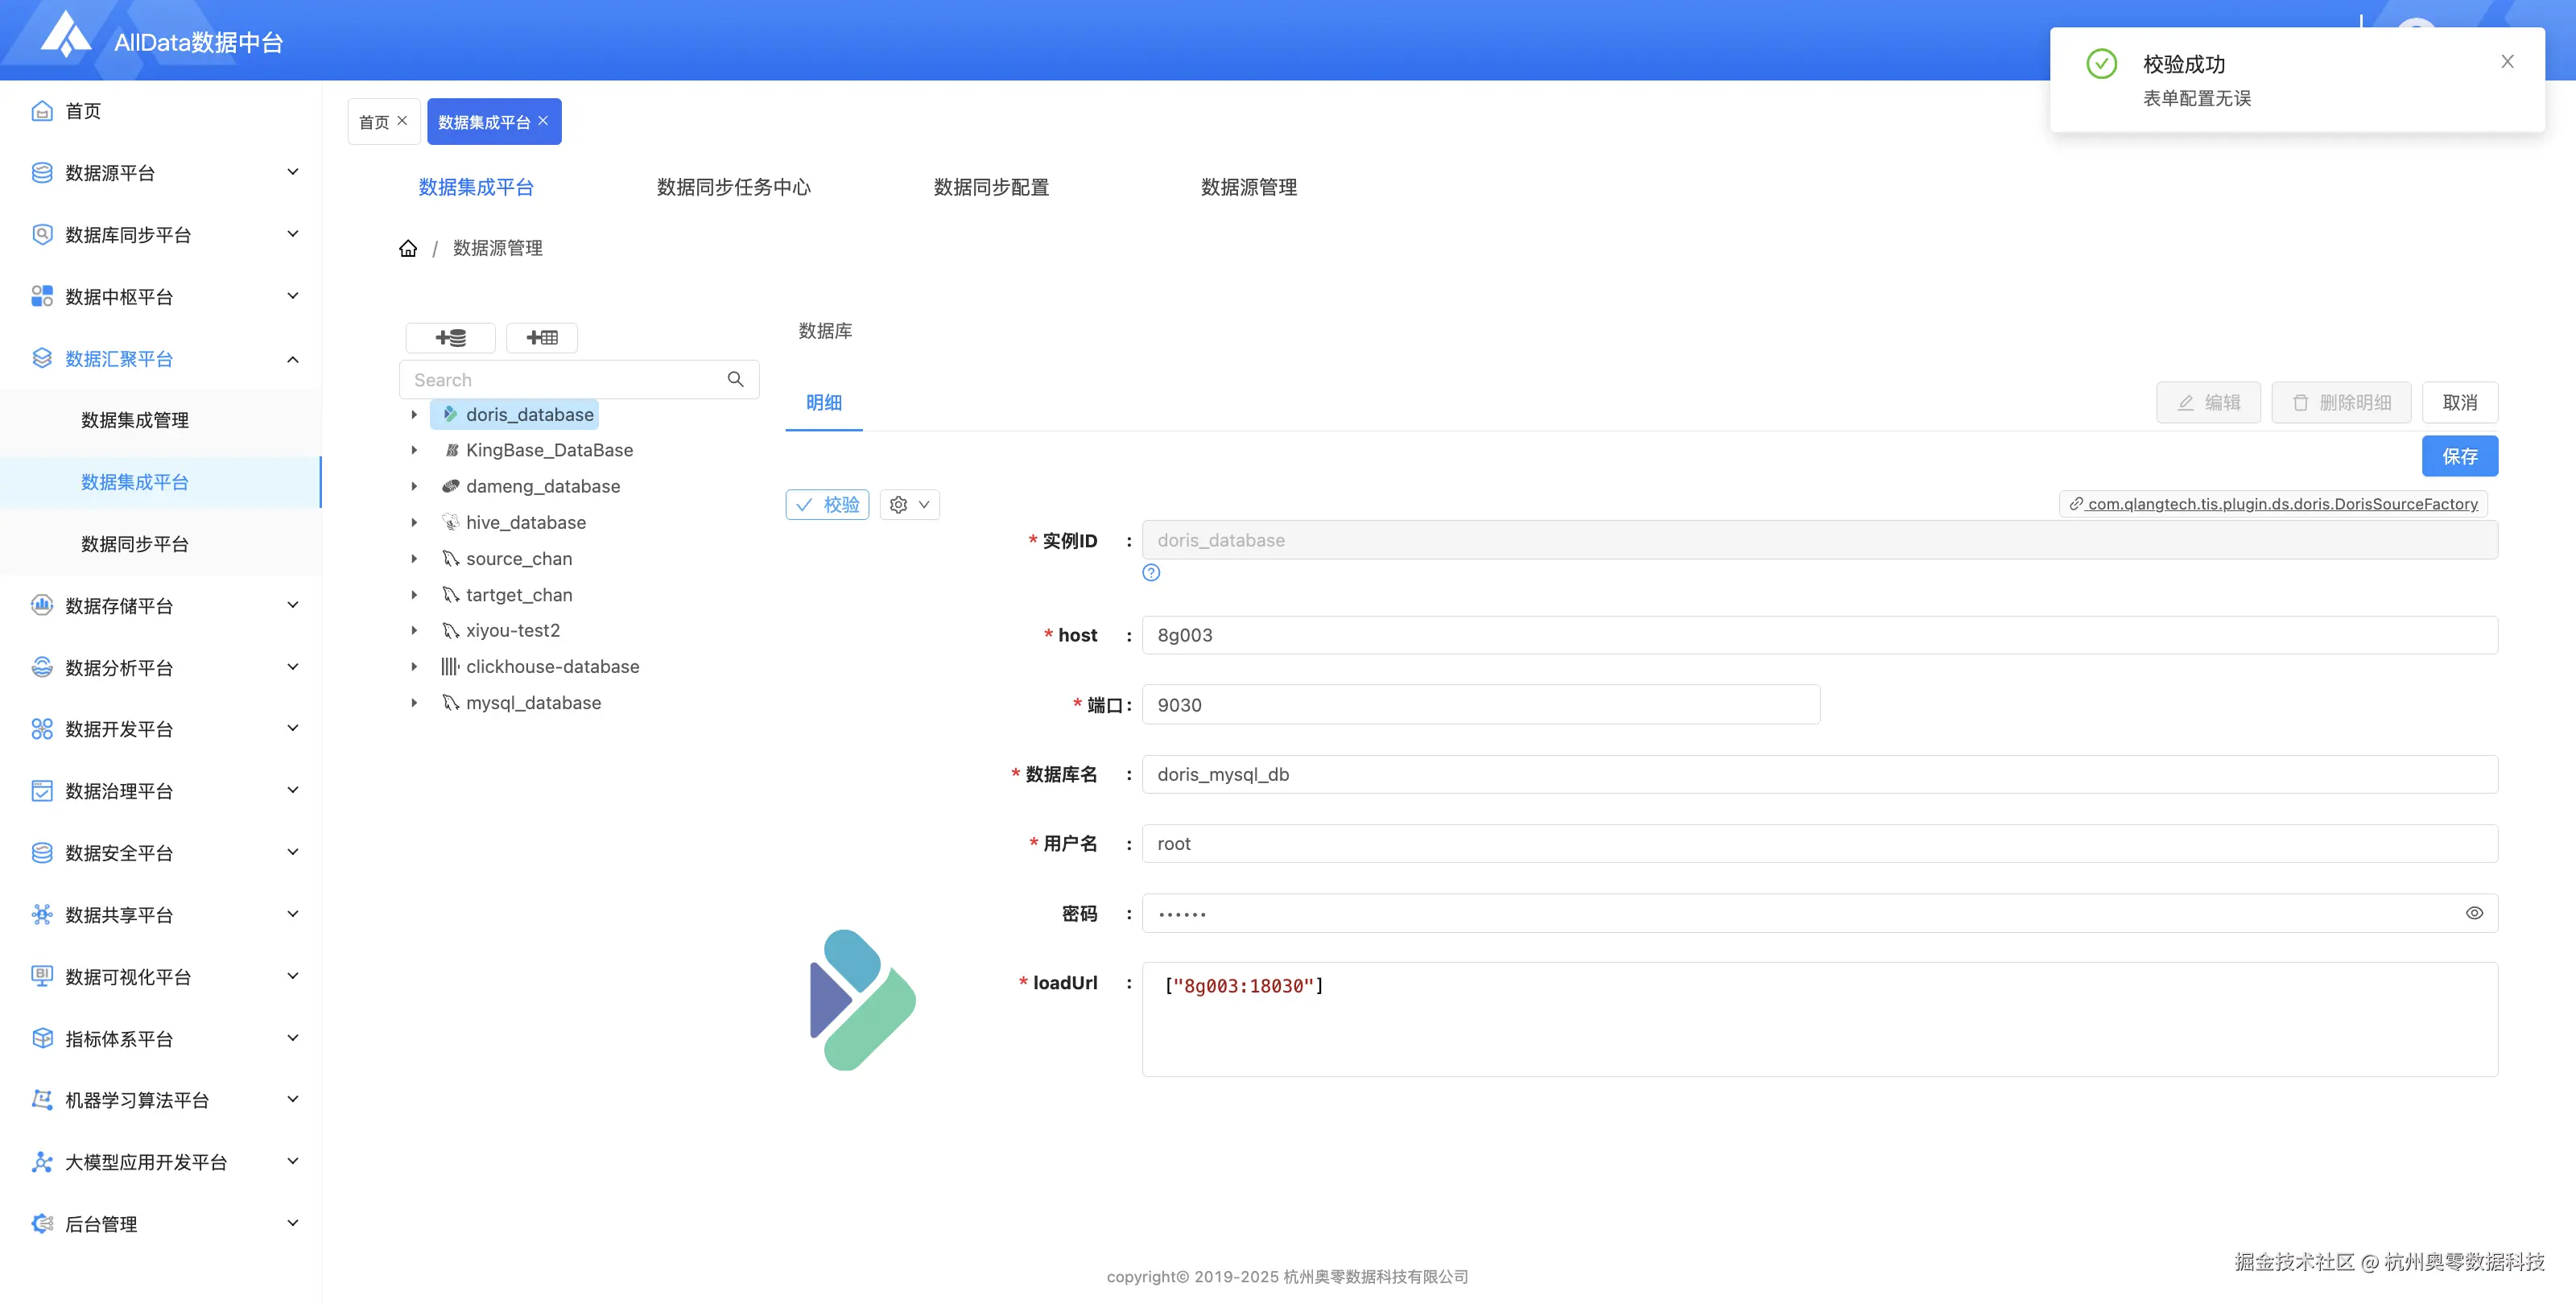Switch to 数据同步任务中心 tab
Image resolution: width=2576 pixels, height=1304 pixels.
point(733,187)
